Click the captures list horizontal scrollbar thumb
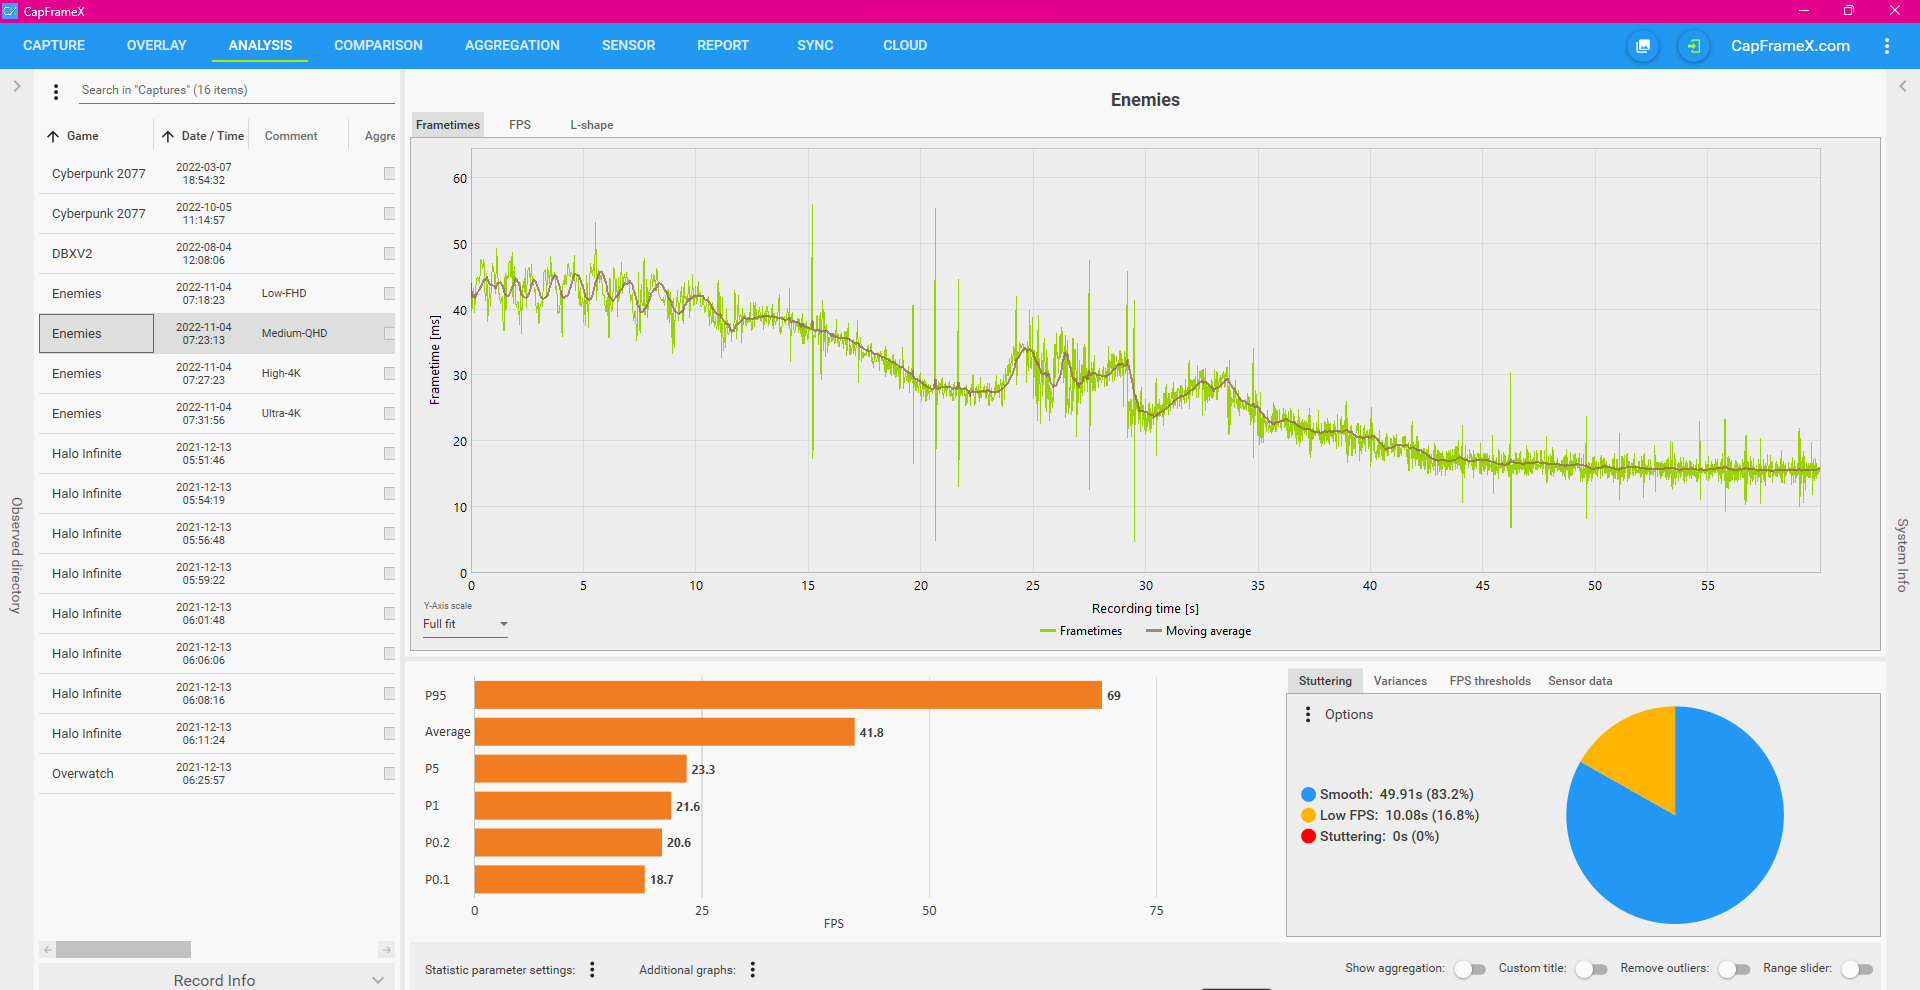 point(123,949)
